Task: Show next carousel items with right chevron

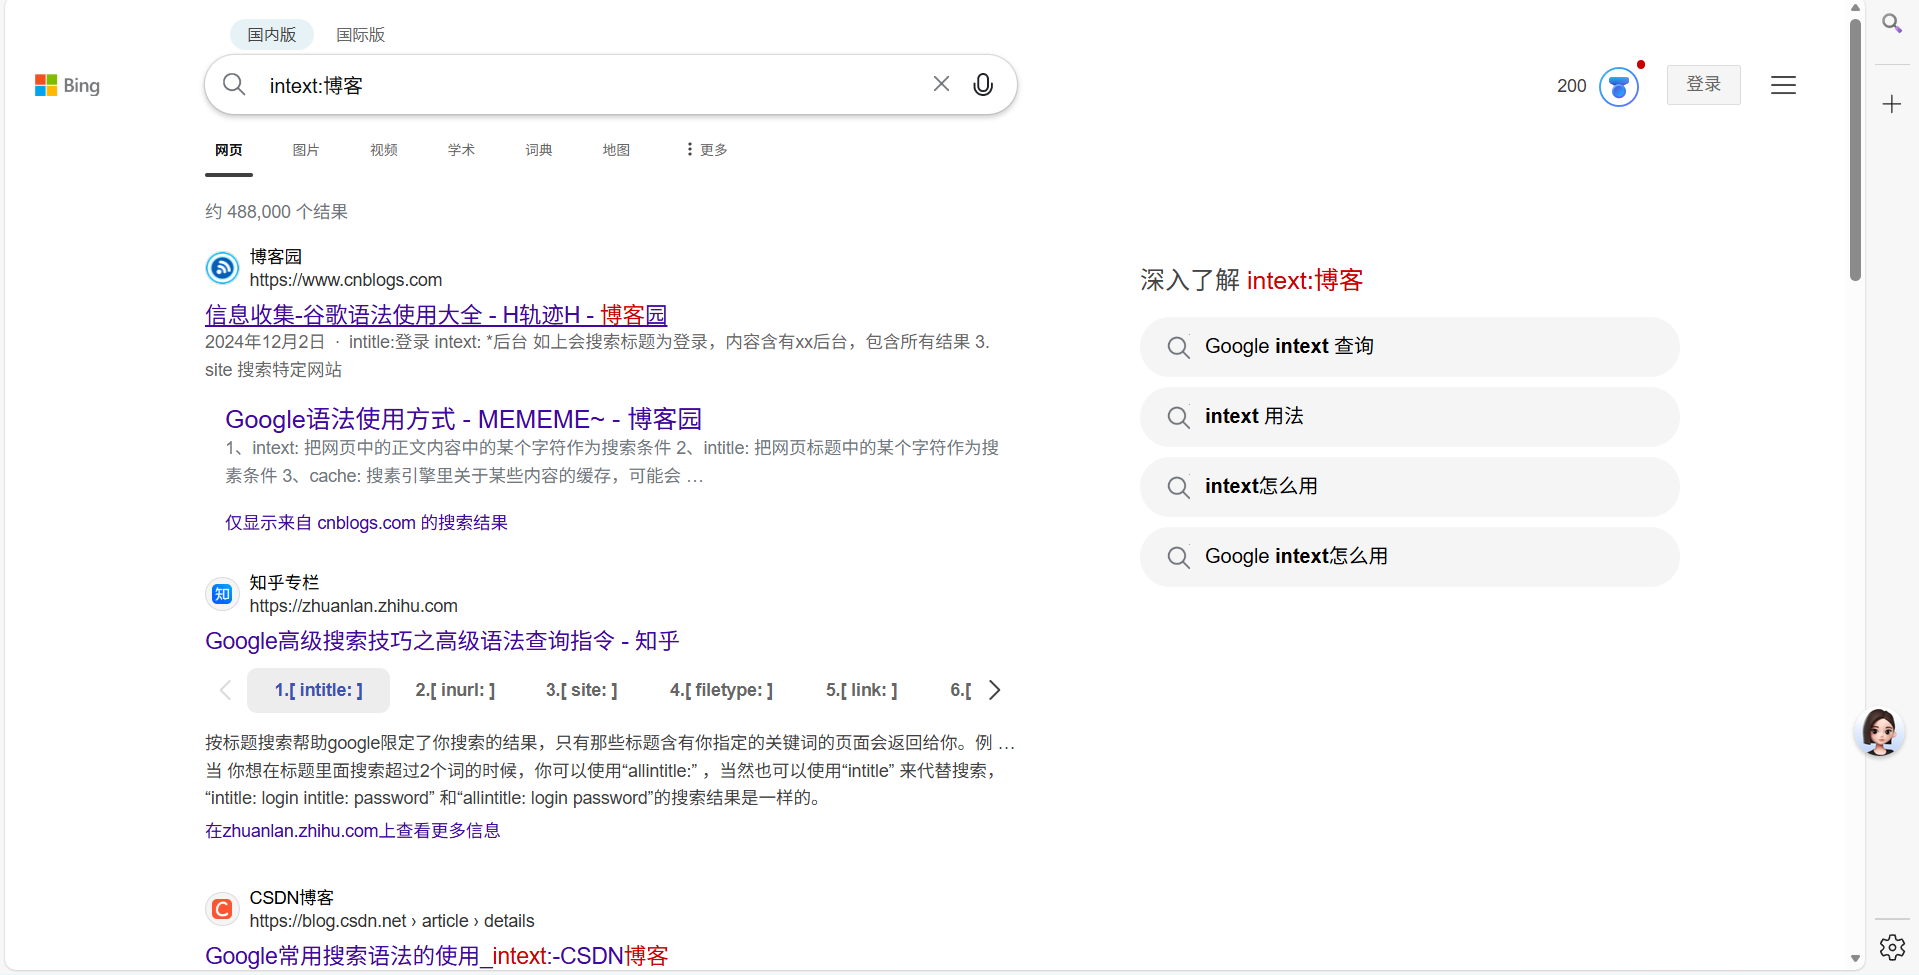Action: point(994,690)
